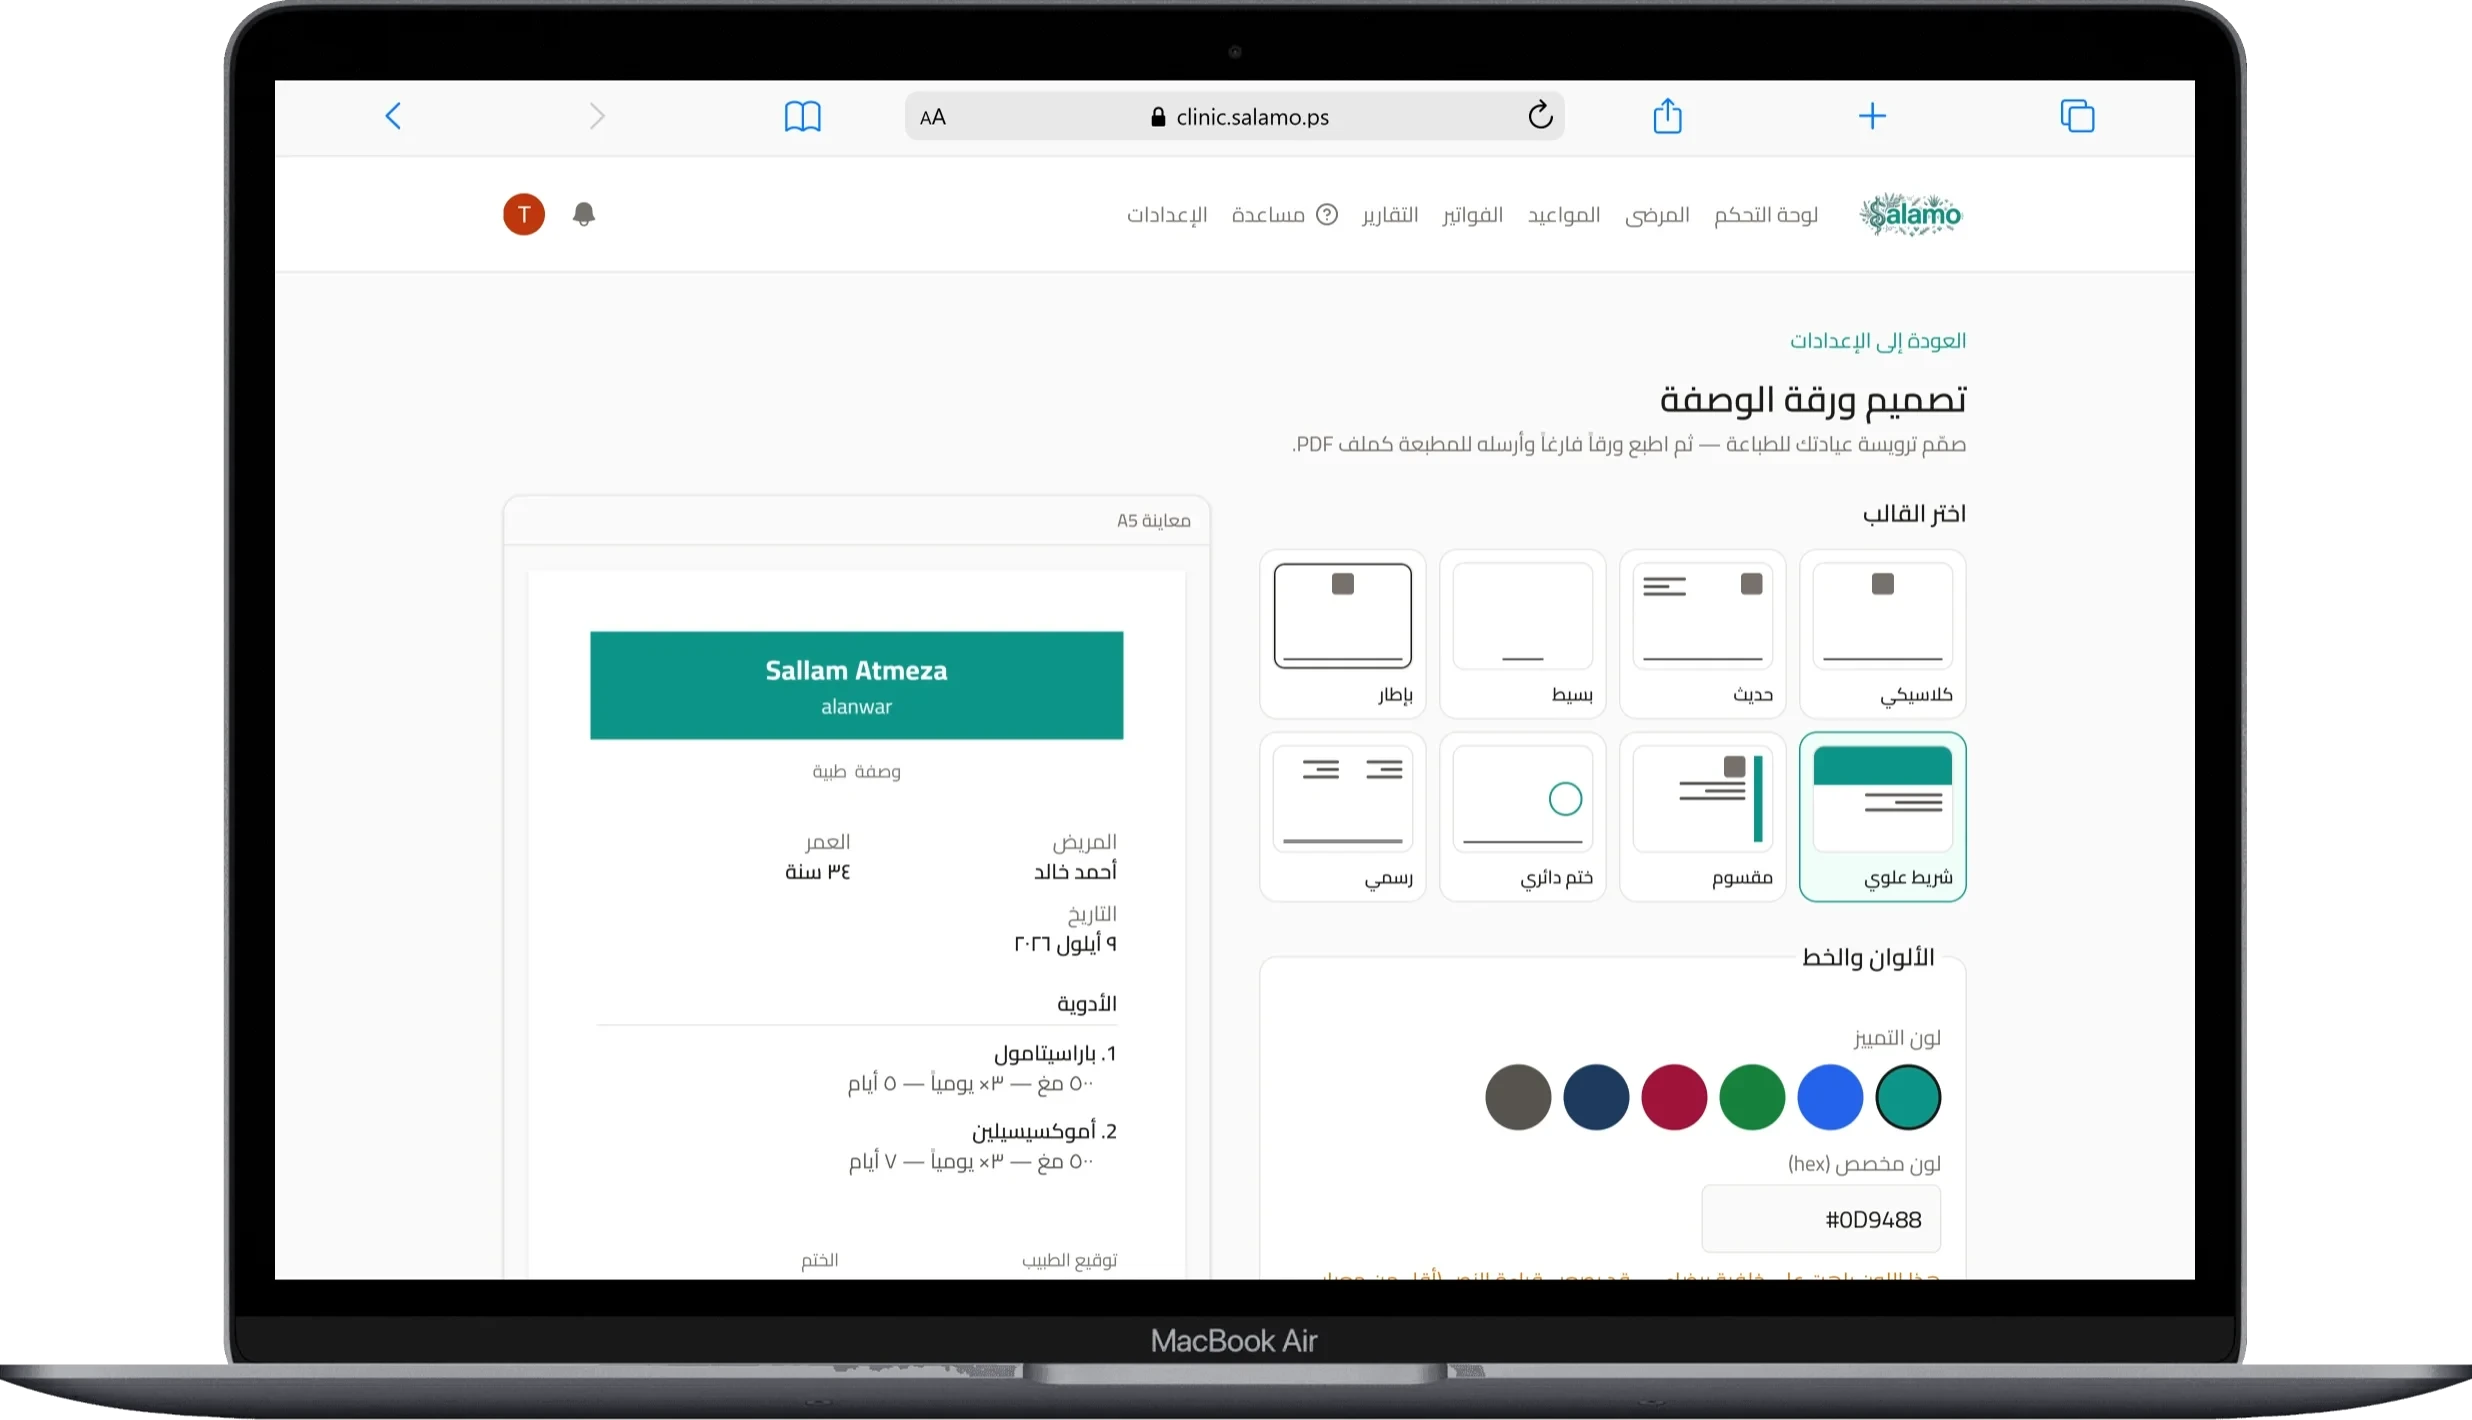Open the المواعيد menu item

[x=1564, y=214]
